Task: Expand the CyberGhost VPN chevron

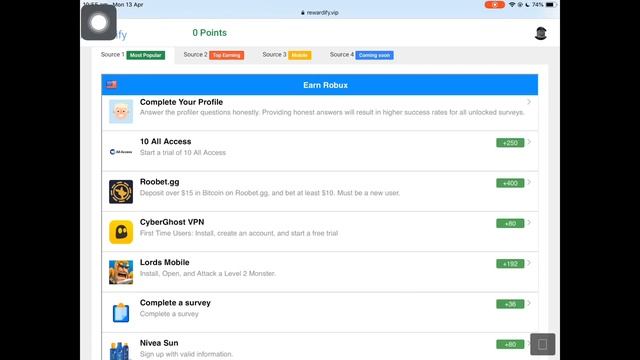Action: tap(529, 222)
